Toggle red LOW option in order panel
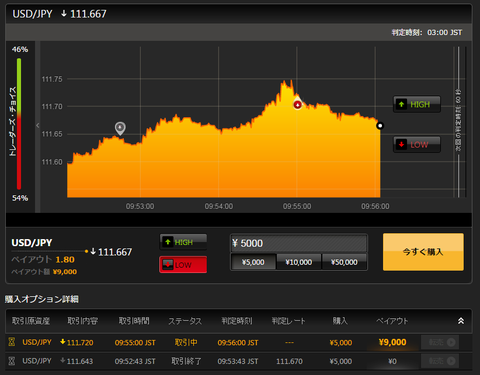 tap(183, 265)
